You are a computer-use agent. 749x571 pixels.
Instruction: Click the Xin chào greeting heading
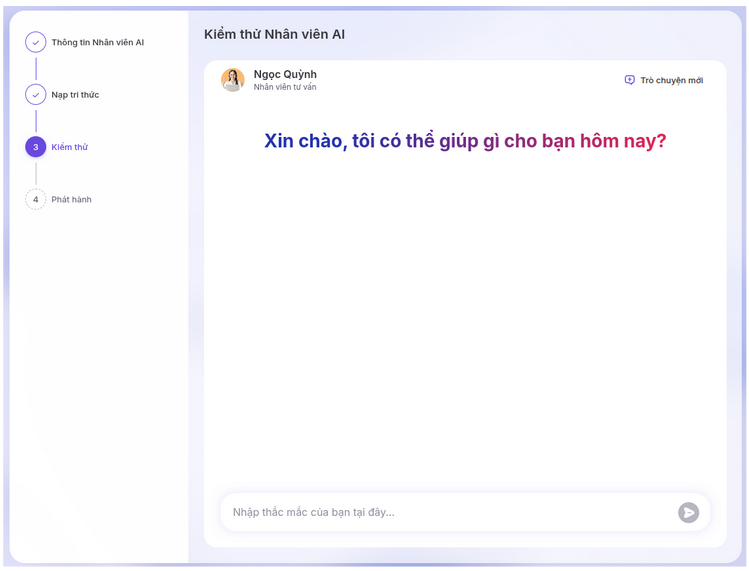(x=465, y=141)
